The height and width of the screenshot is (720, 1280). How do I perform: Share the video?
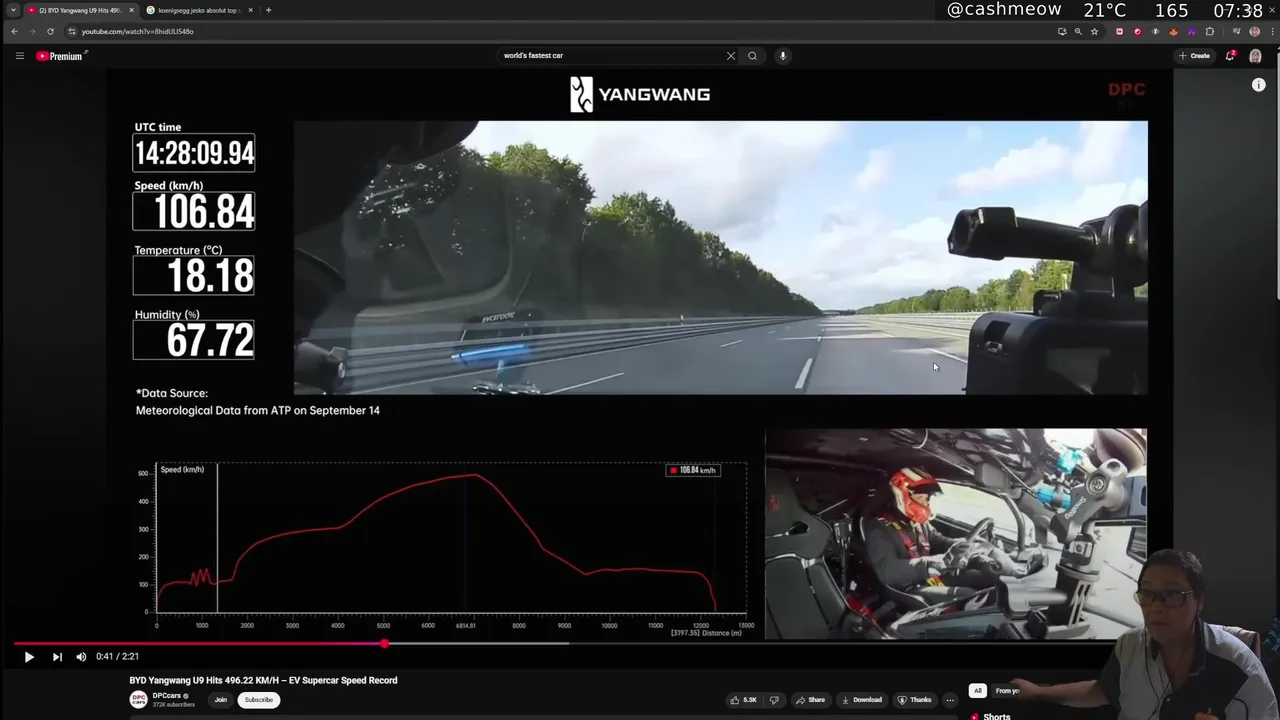pyautogui.click(x=810, y=700)
